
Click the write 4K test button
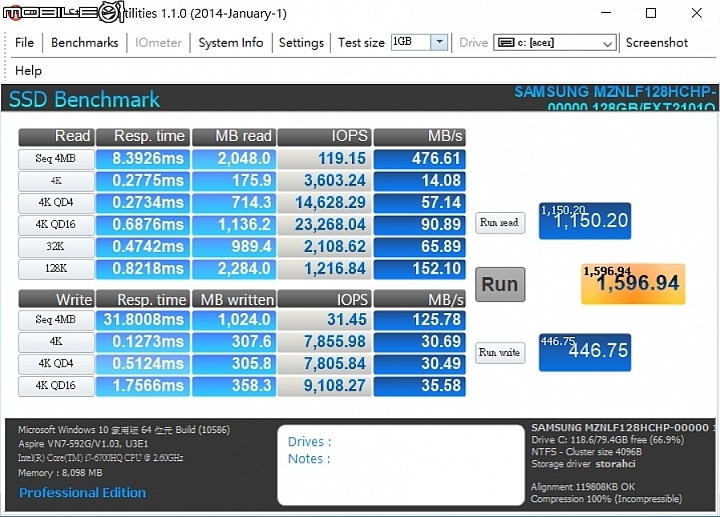(56, 342)
